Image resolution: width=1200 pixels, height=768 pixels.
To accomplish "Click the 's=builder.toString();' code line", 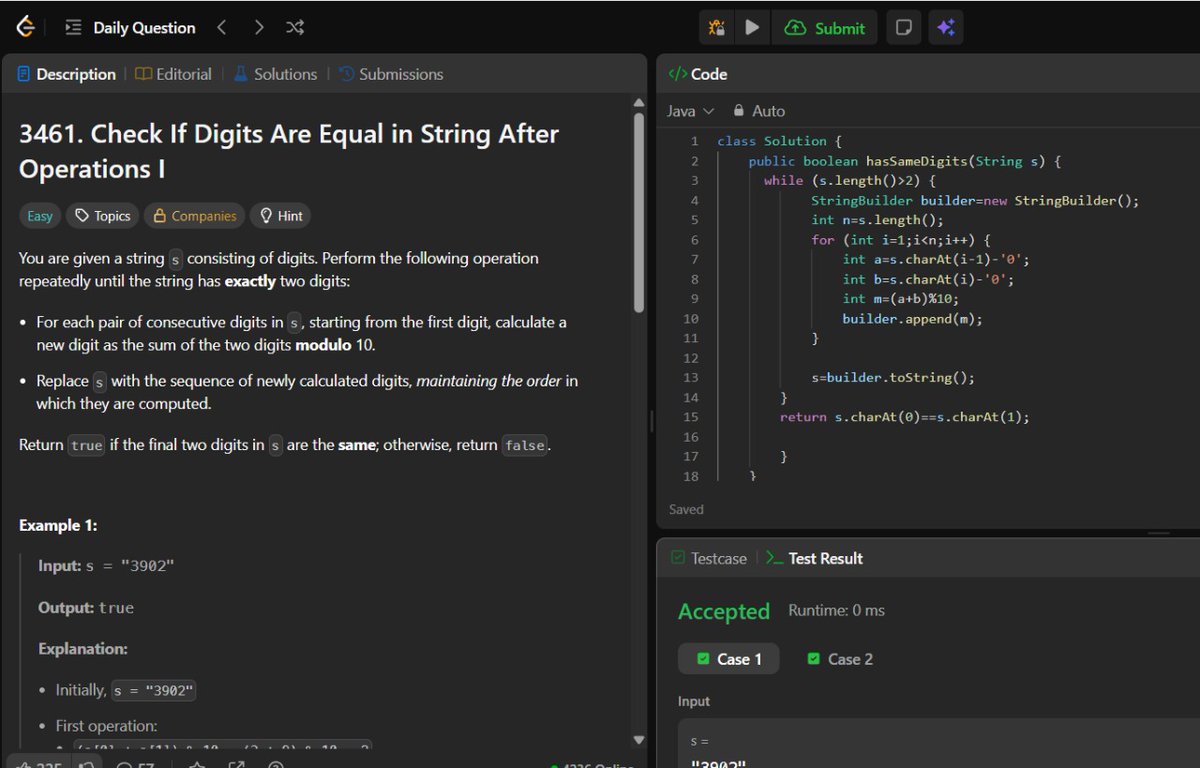I will [x=893, y=378].
